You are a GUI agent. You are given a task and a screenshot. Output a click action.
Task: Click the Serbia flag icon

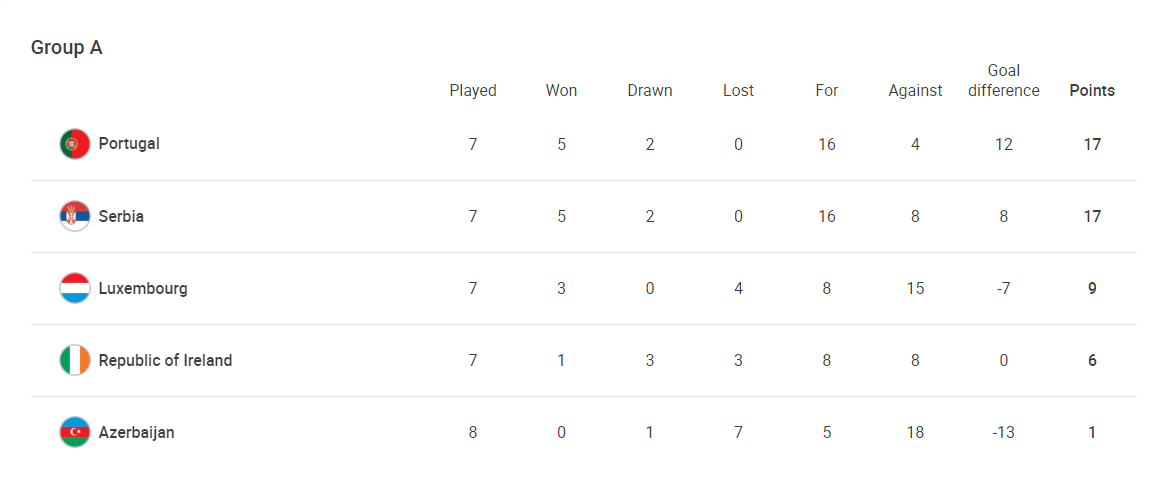[75, 216]
